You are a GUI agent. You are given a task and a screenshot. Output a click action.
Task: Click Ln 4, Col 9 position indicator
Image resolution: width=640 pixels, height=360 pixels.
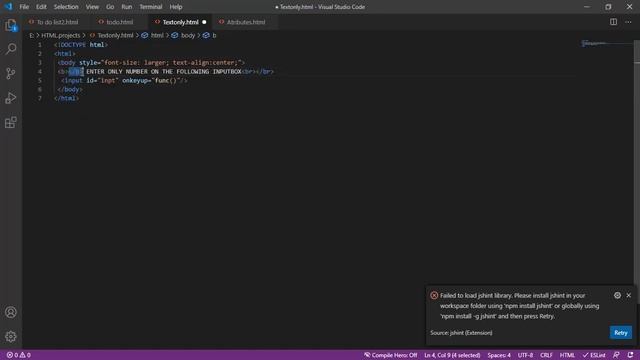tap(452, 355)
